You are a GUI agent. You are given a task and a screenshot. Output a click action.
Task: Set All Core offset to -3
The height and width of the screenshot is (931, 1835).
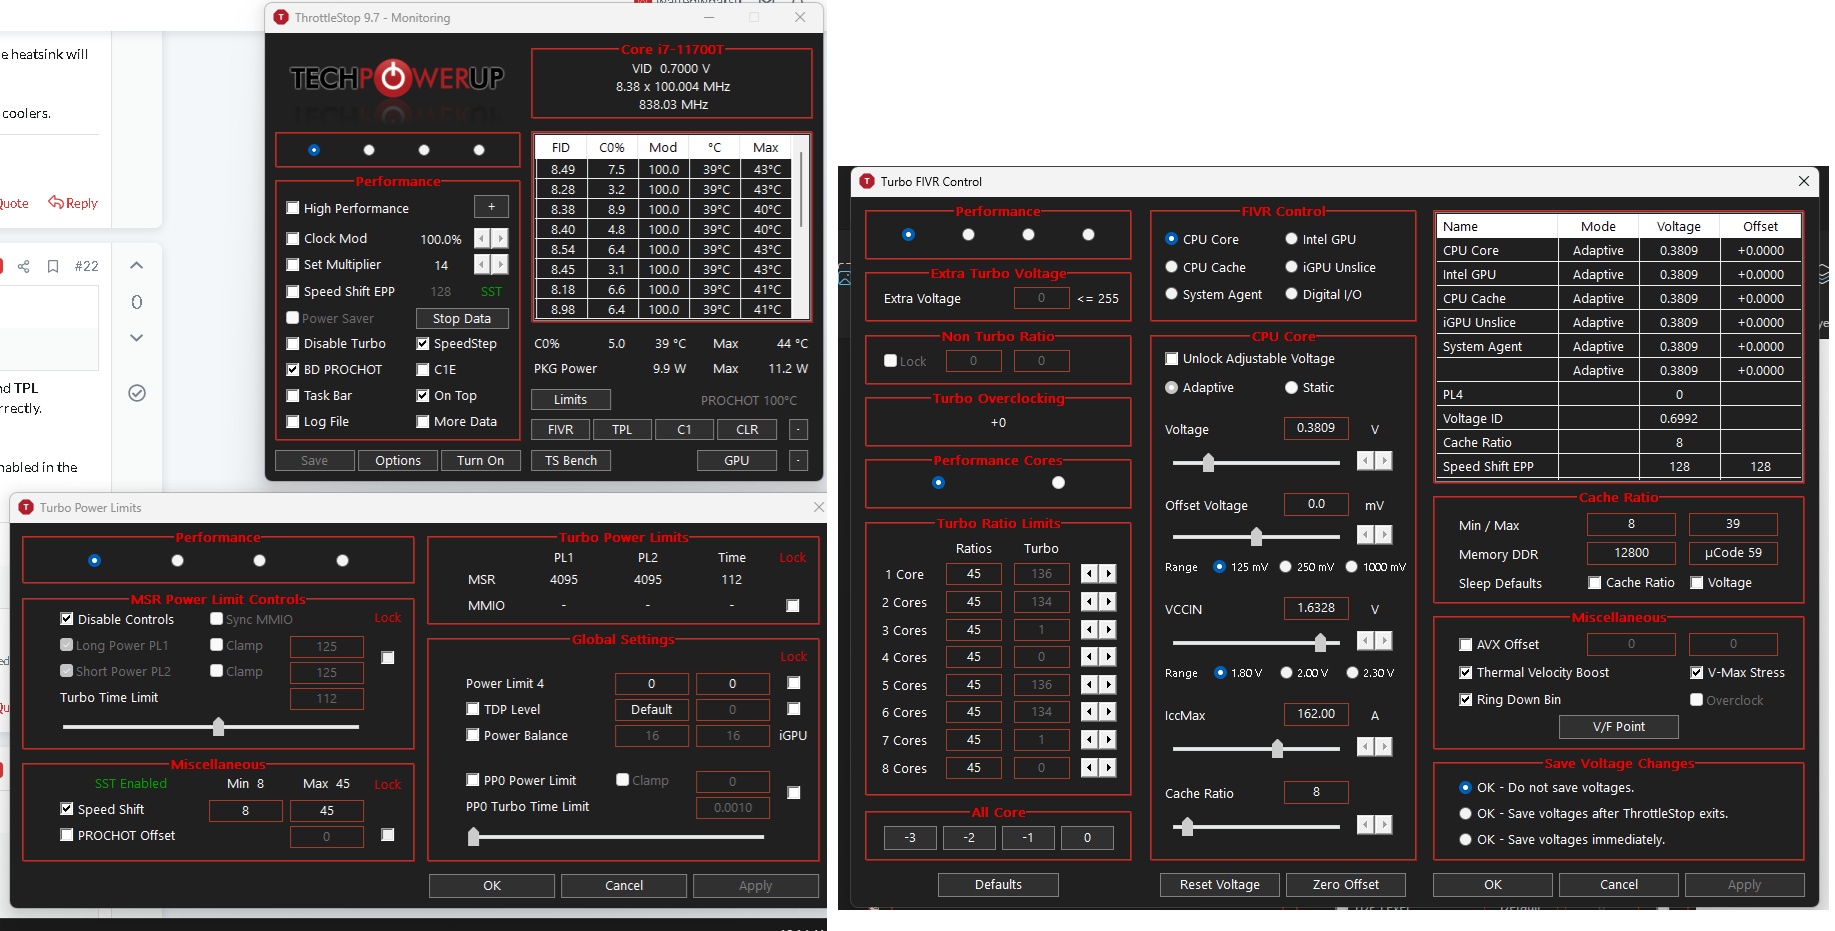(x=910, y=838)
